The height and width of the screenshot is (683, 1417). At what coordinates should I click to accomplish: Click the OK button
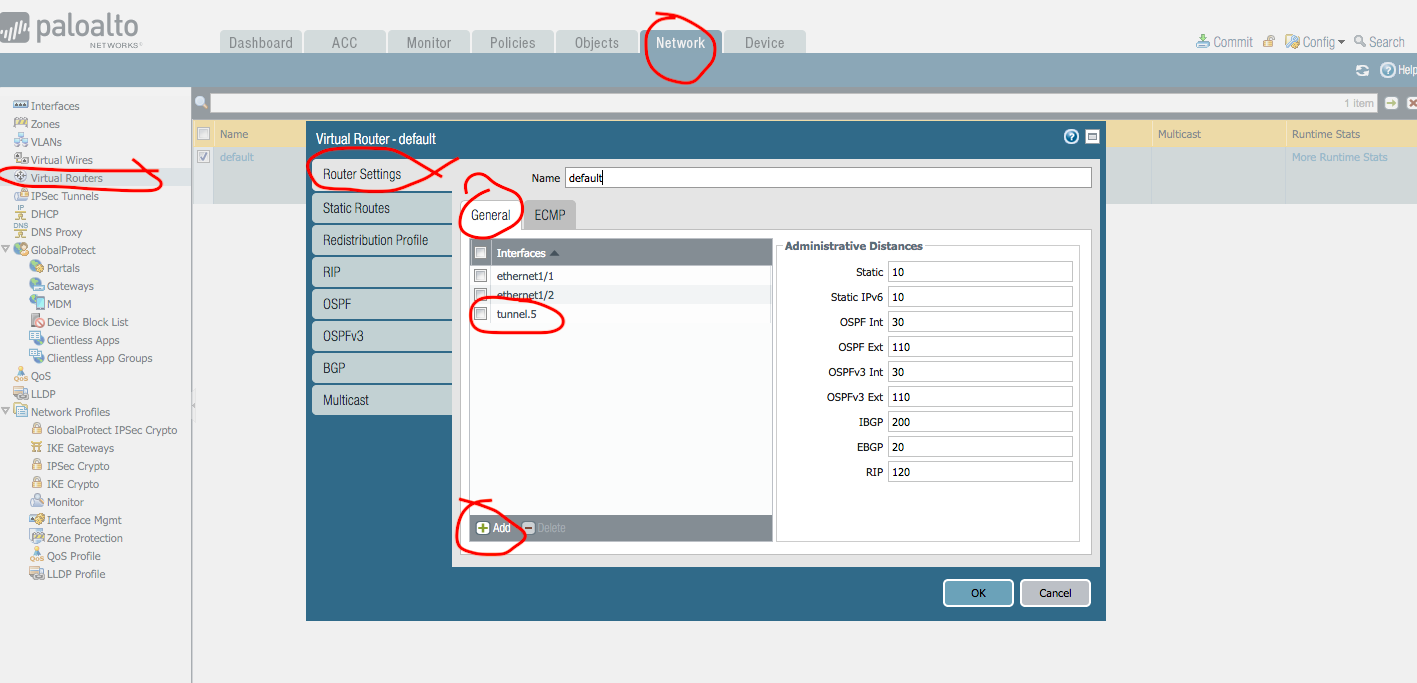pyautogui.click(x=978, y=593)
